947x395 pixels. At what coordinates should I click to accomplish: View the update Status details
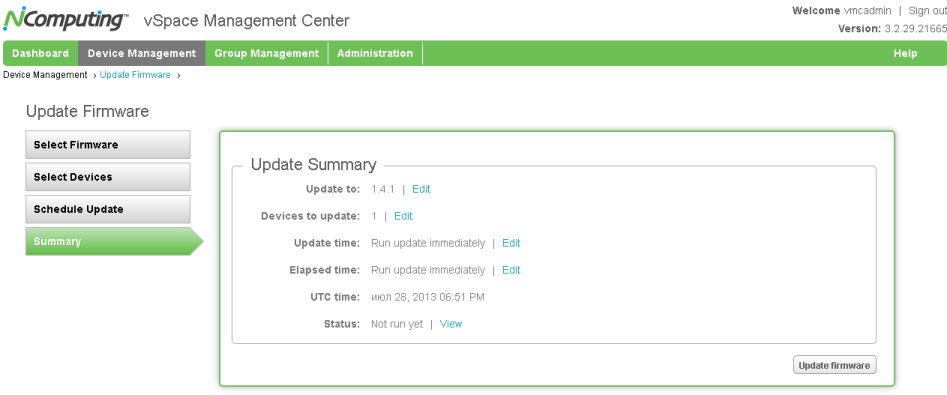coord(451,324)
